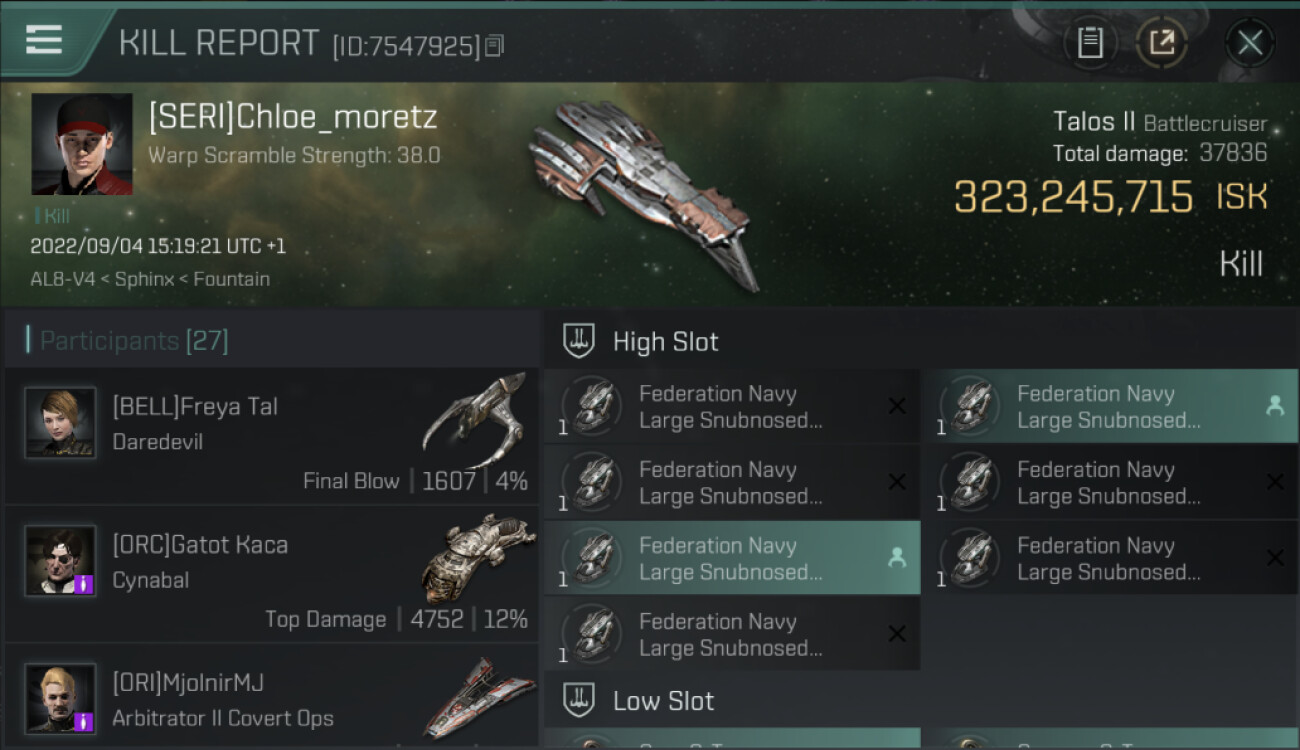The image size is (1300, 750).
Task: Select top-left Federation Navy module row
Action: pos(731,407)
